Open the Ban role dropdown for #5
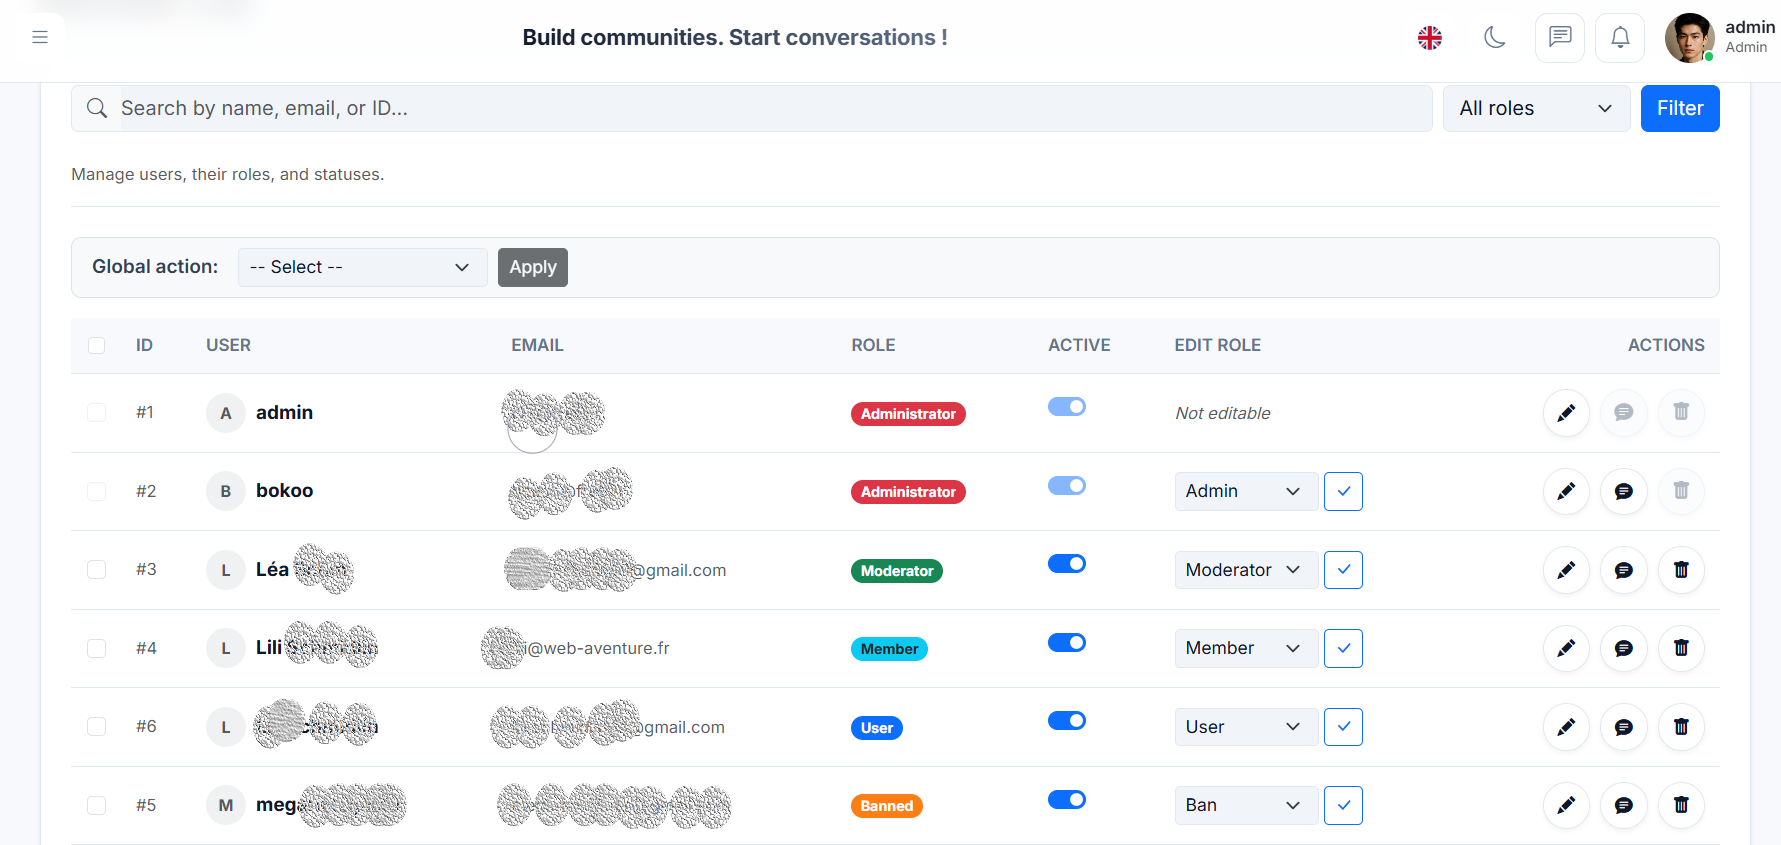The width and height of the screenshot is (1781, 845). (1246, 805)
